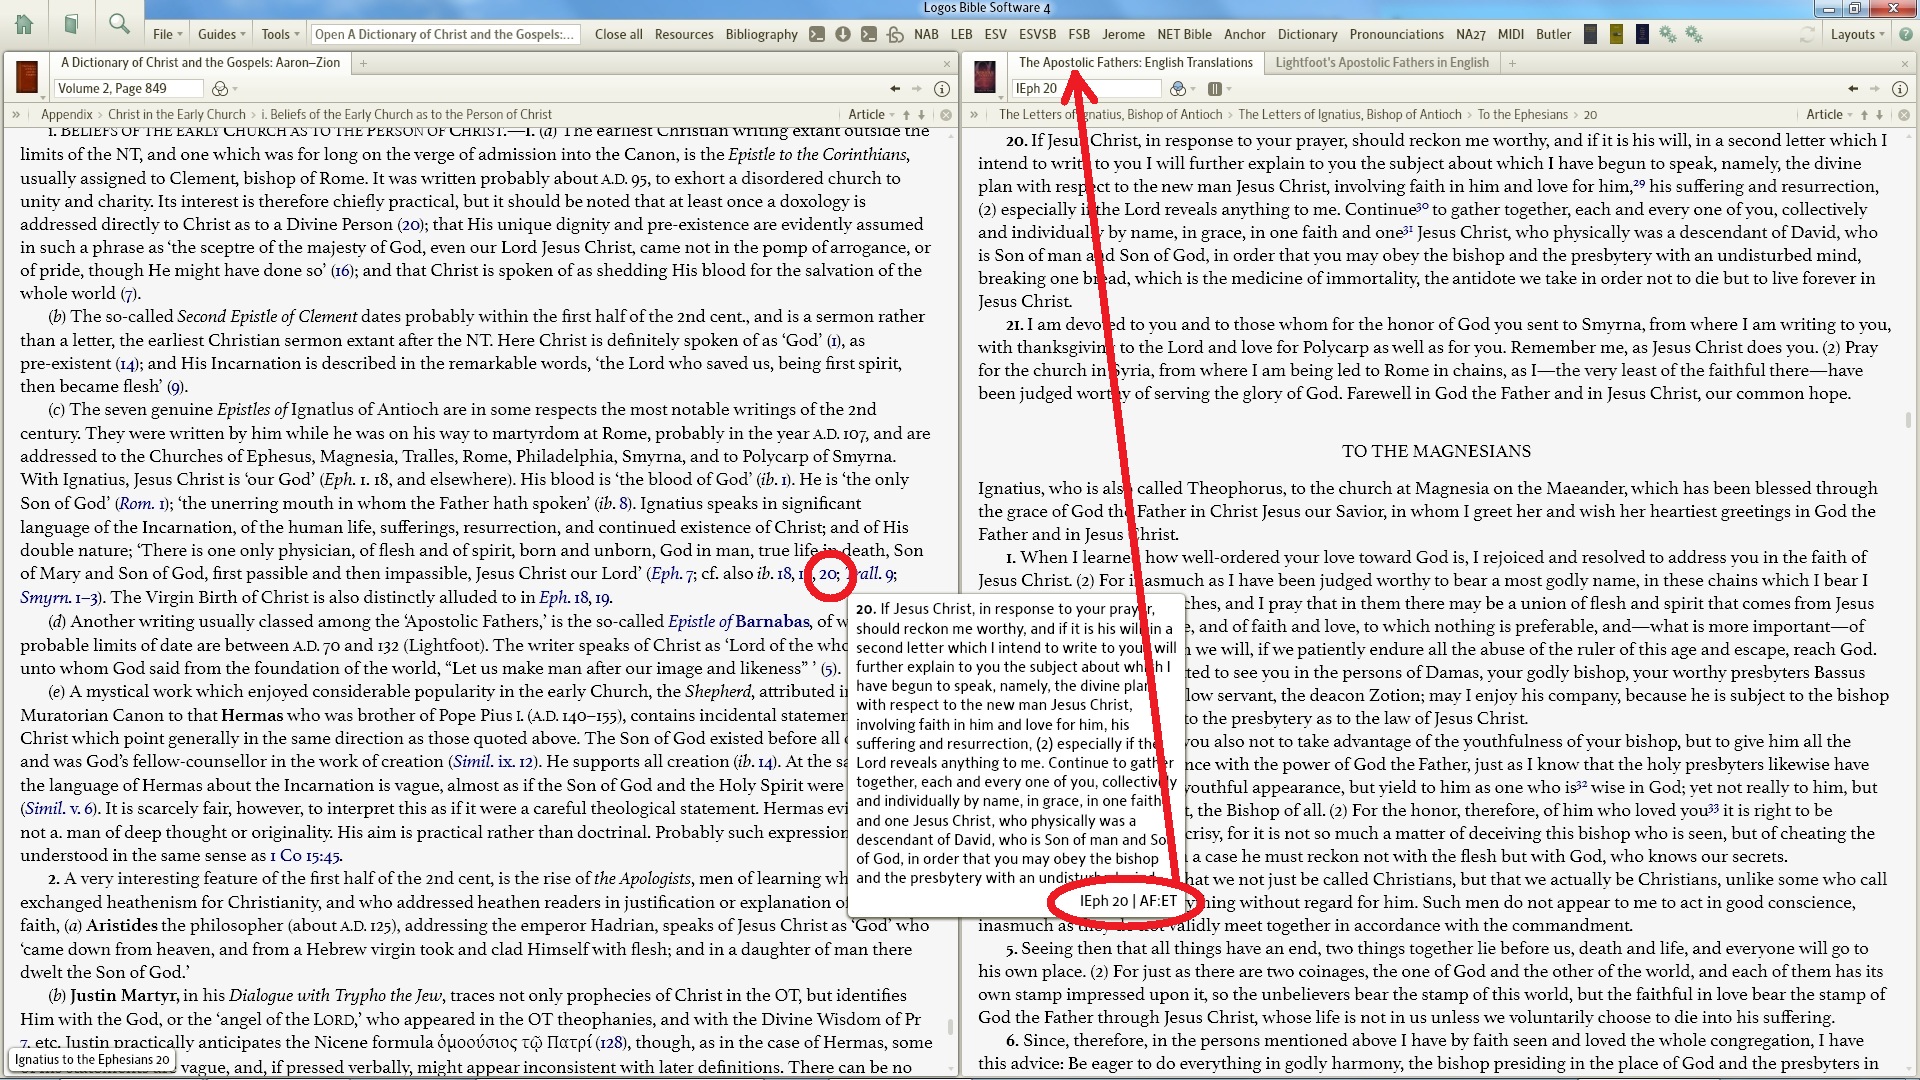Viewport: 1920px width, 1080px height.
Task: Open the Help question mark icon
Action: [1906, 34]
